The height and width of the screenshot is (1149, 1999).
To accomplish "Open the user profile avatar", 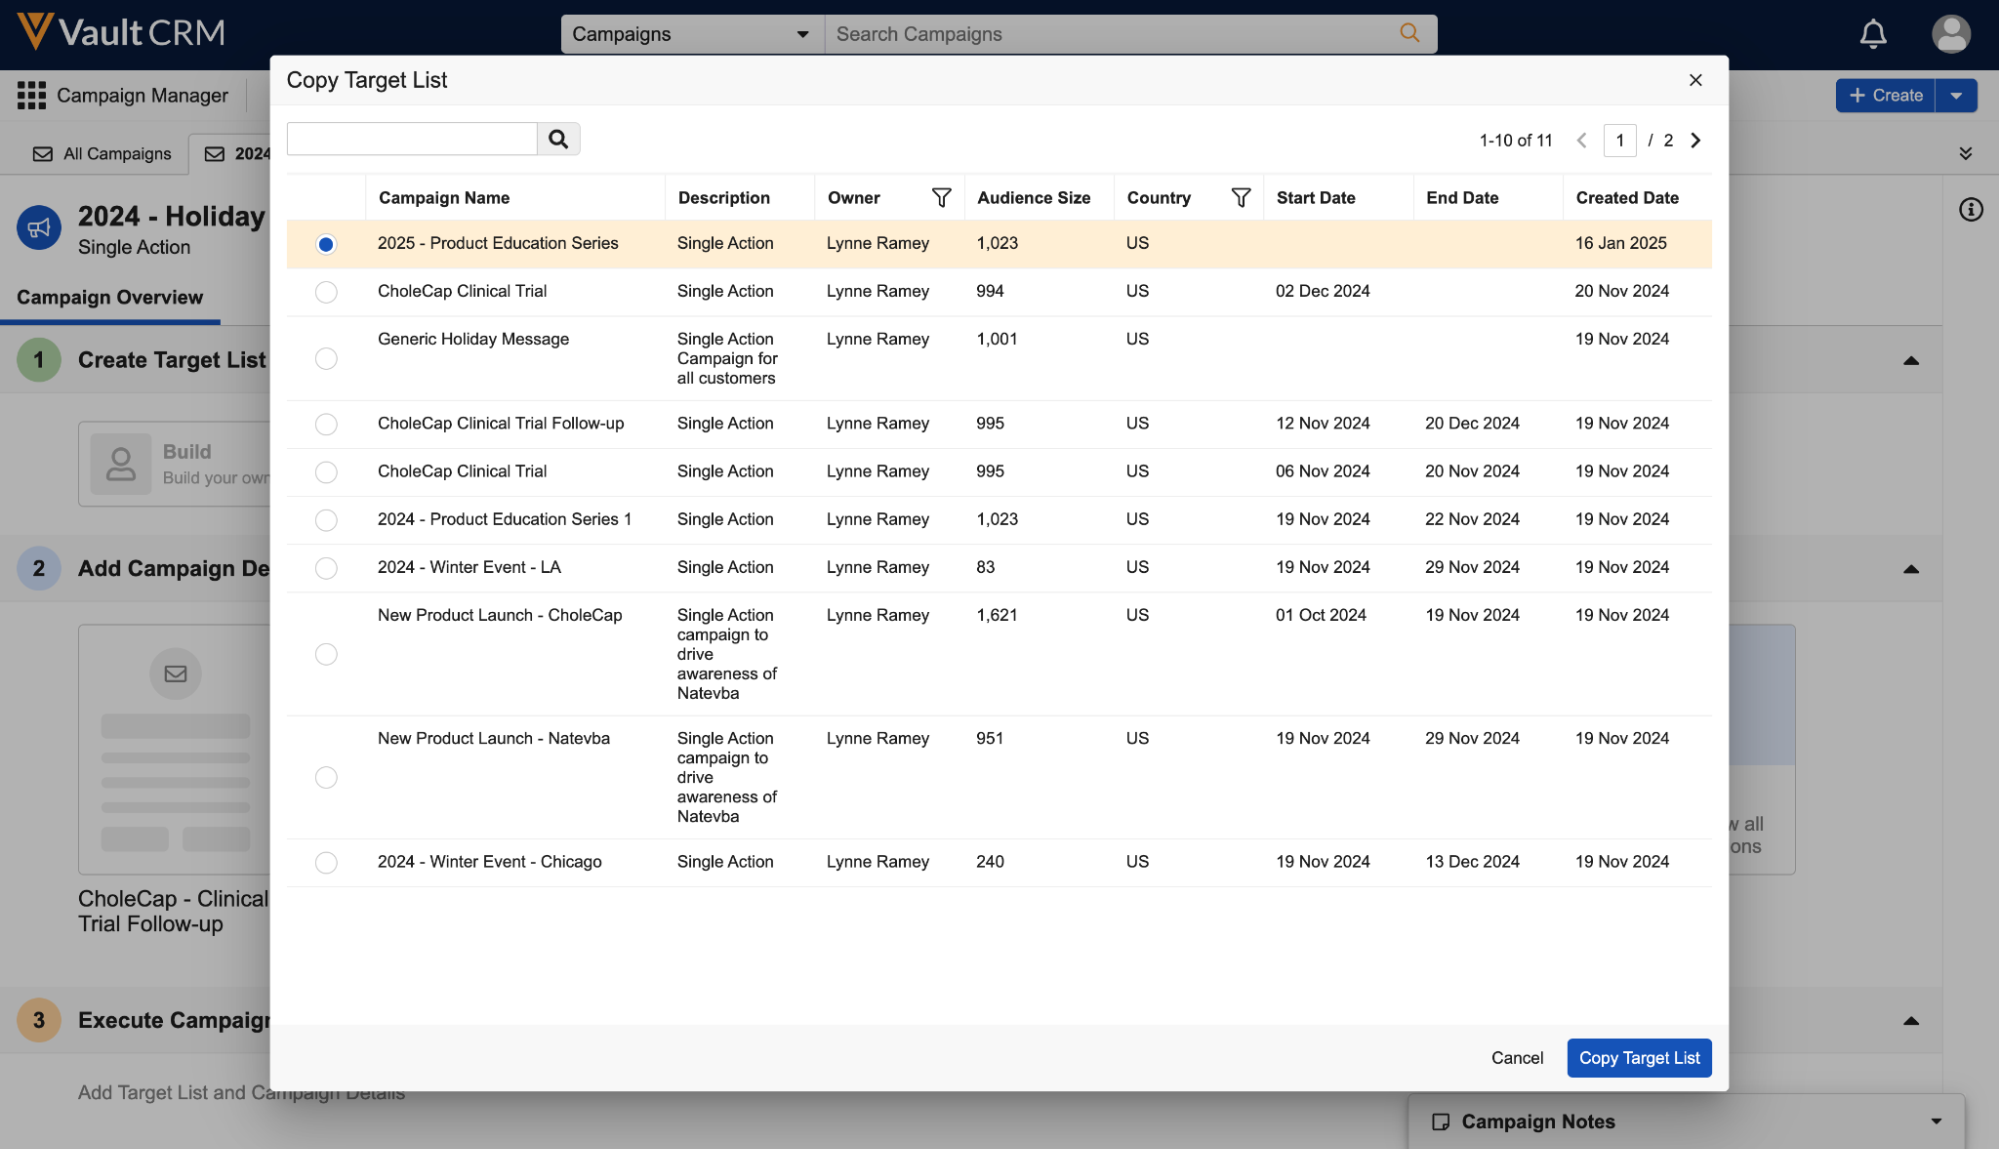I will pos(1950,35).
